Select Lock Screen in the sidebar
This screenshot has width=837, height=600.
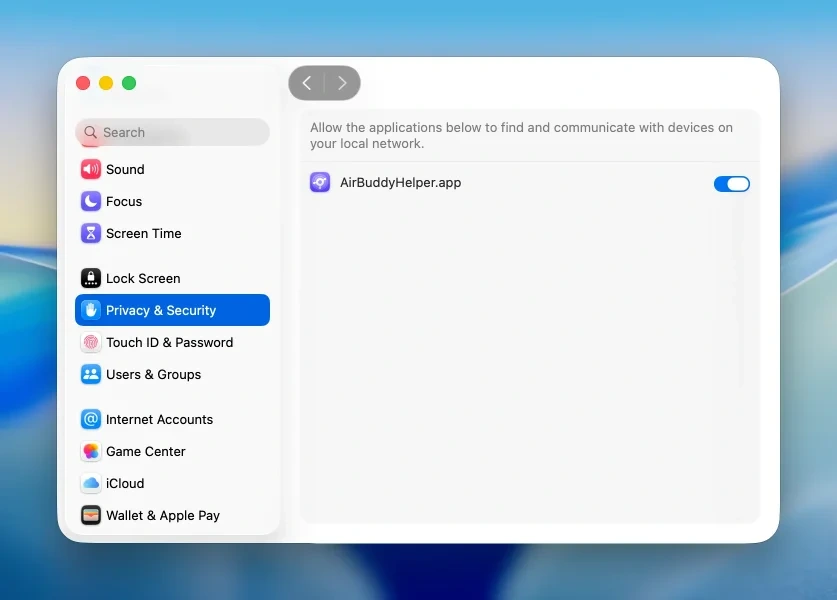(x=172, y=278)
